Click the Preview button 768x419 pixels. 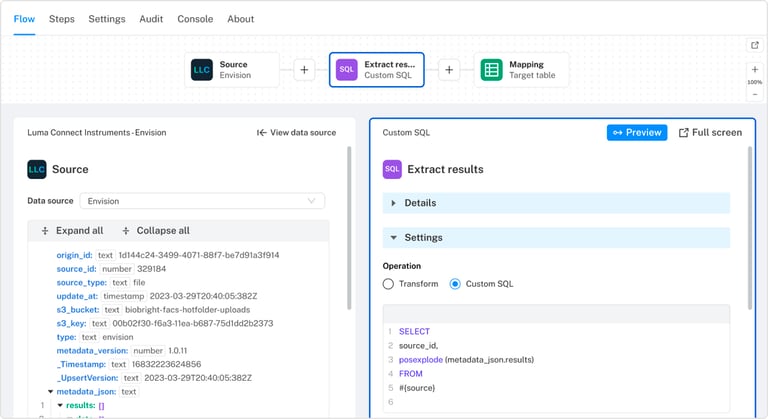[x=637, y=132]
